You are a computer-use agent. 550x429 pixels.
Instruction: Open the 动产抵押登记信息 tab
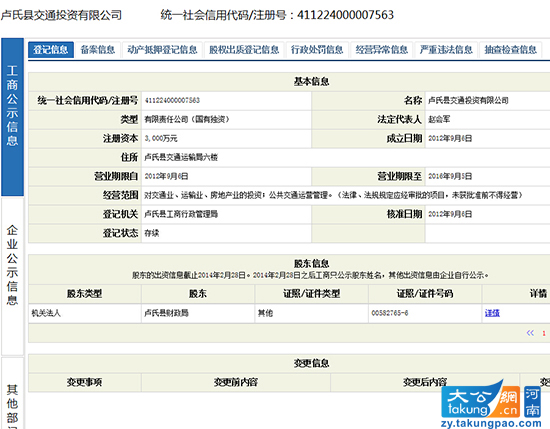(x=162, y=49)
